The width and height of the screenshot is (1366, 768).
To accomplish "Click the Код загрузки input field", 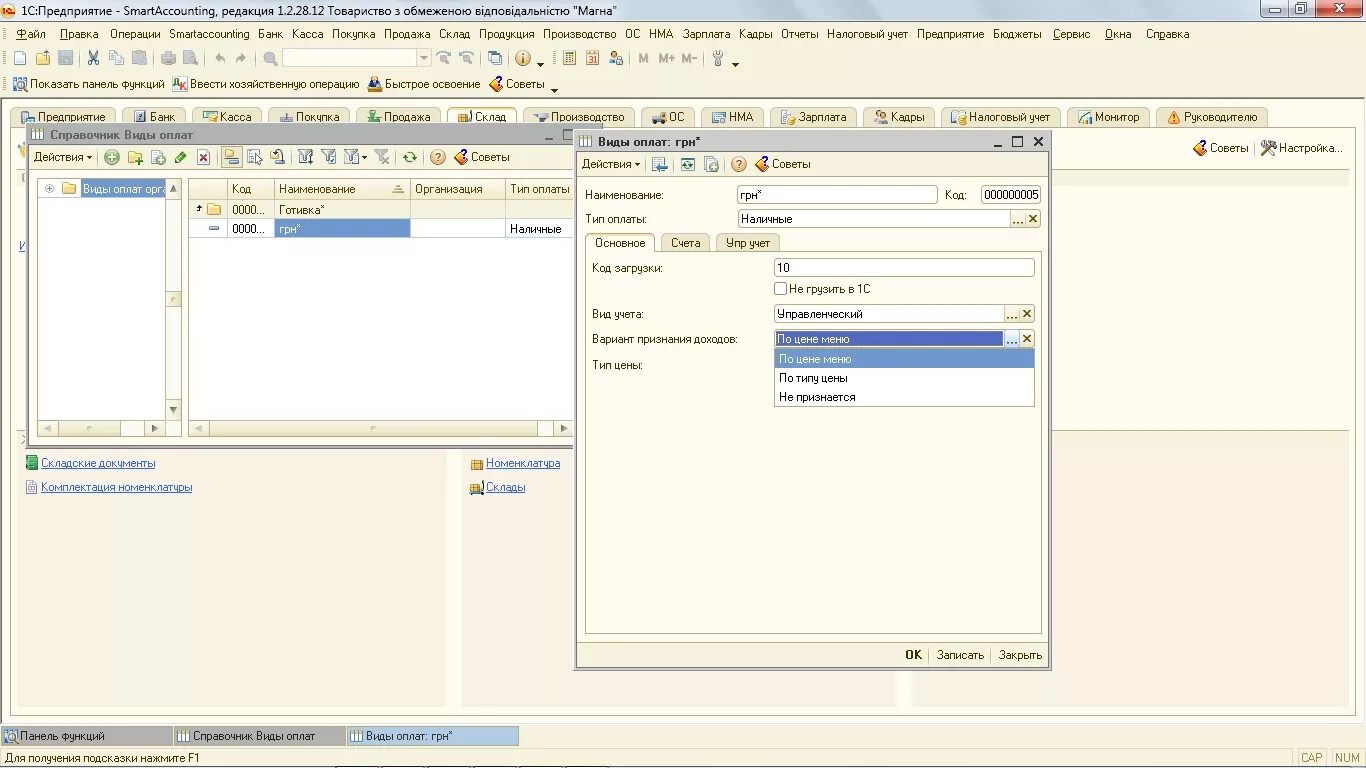I will pyautogui.click(x=904, y=268).
